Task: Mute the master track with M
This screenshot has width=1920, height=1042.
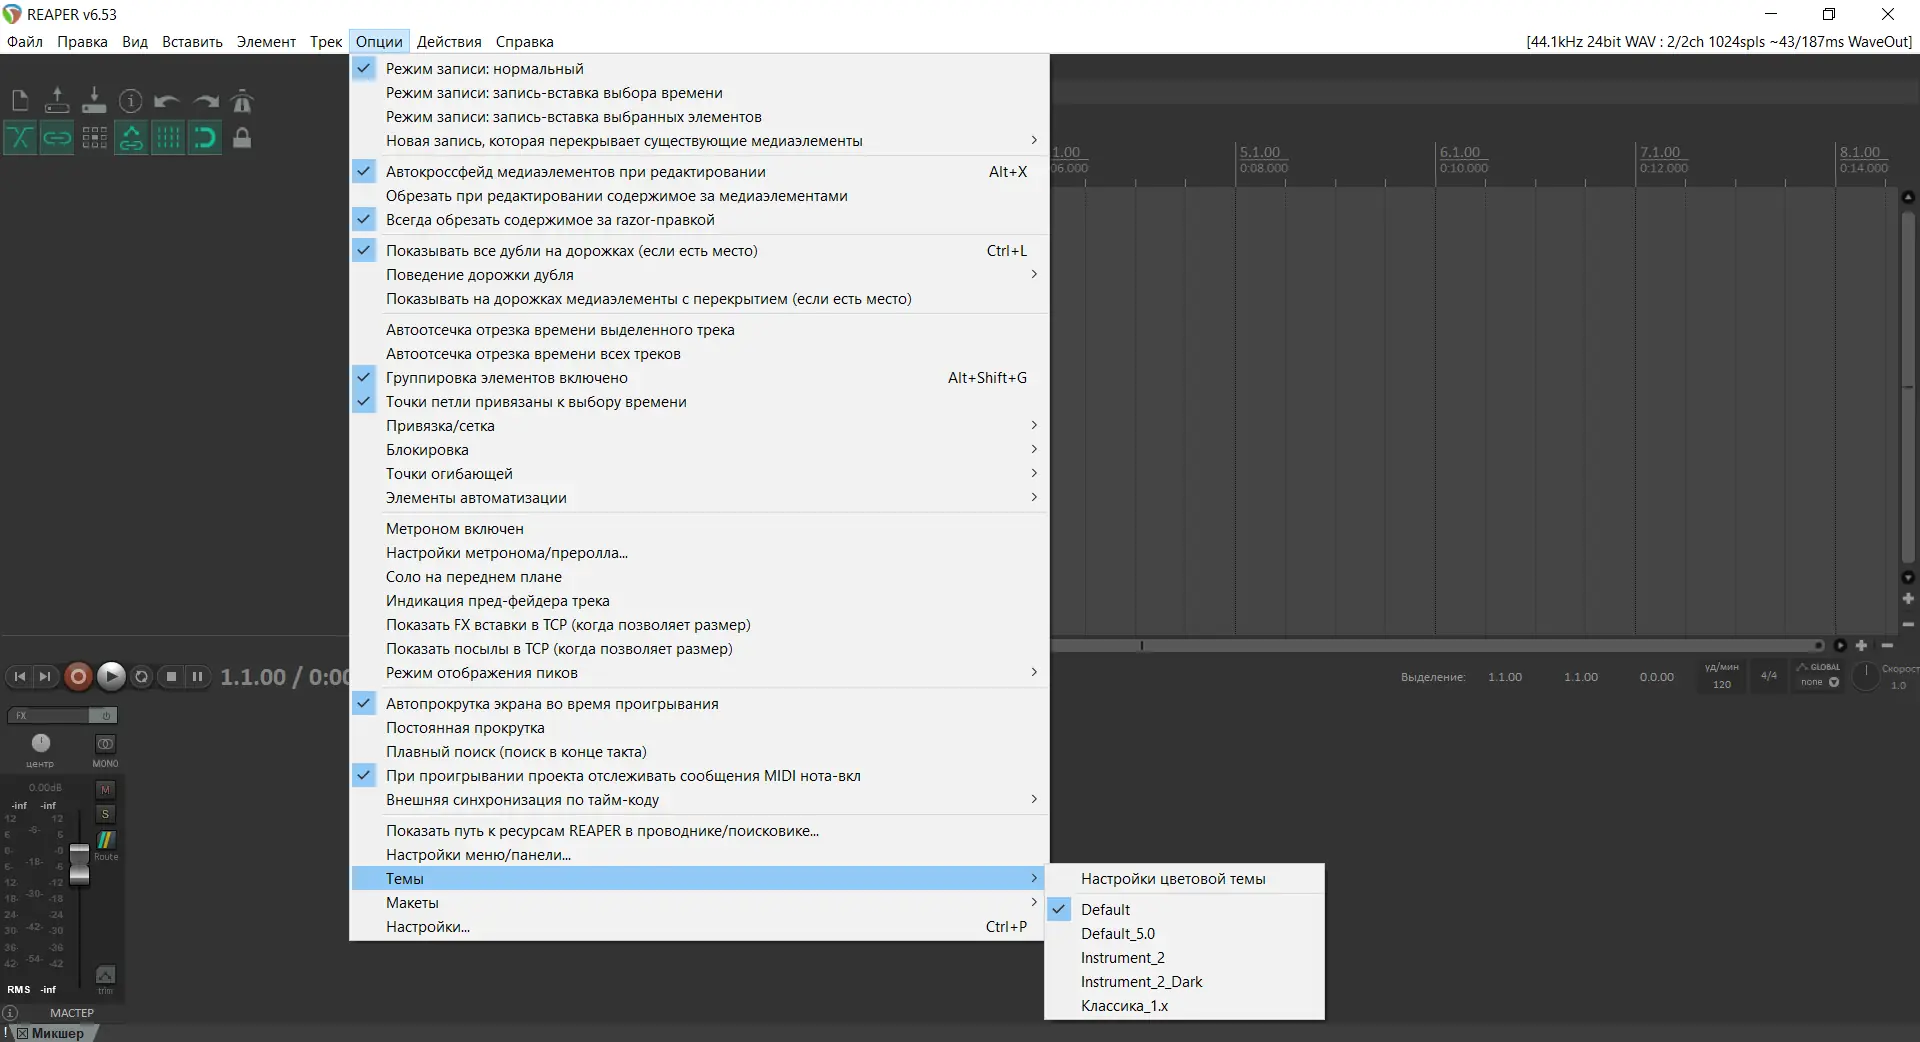Action: (x=105, y=790)
